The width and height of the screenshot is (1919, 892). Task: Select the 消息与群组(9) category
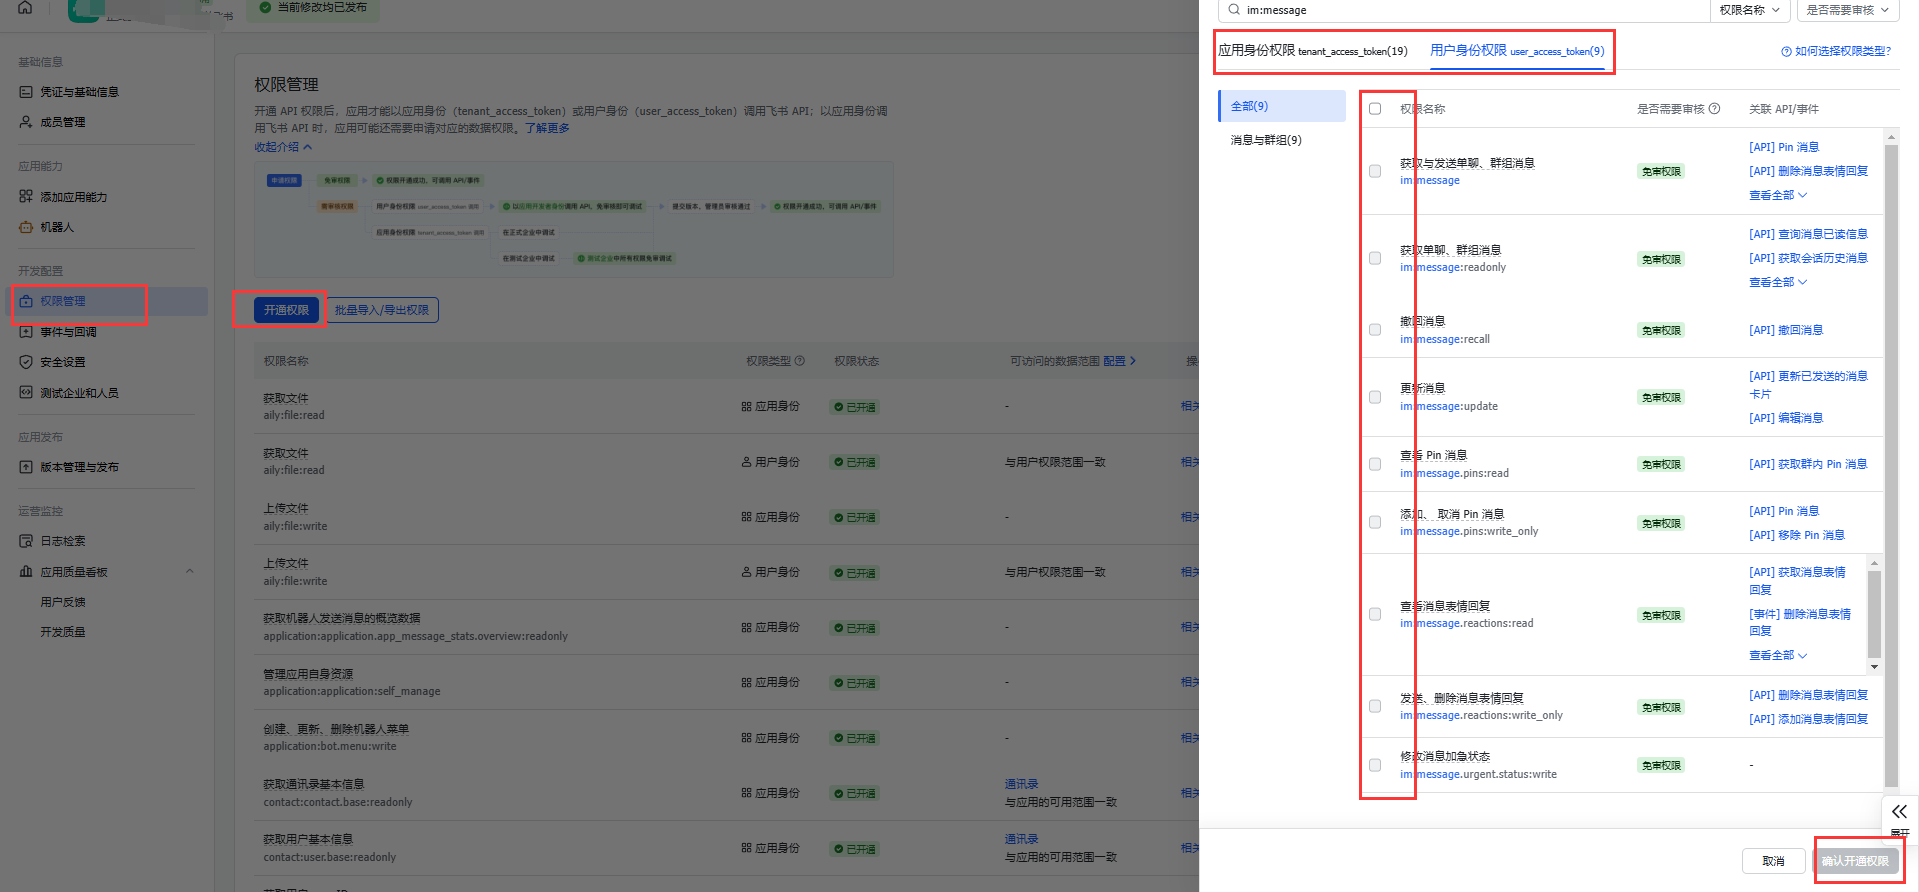(x=1266, y=140)
